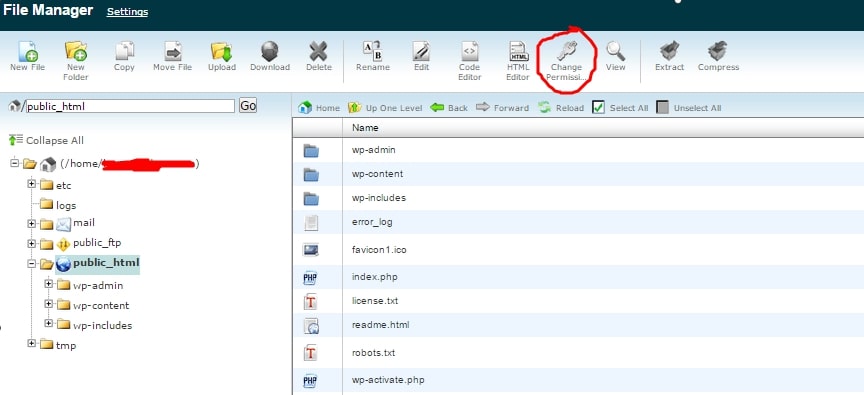Click the license.txt text file icon

311,302
